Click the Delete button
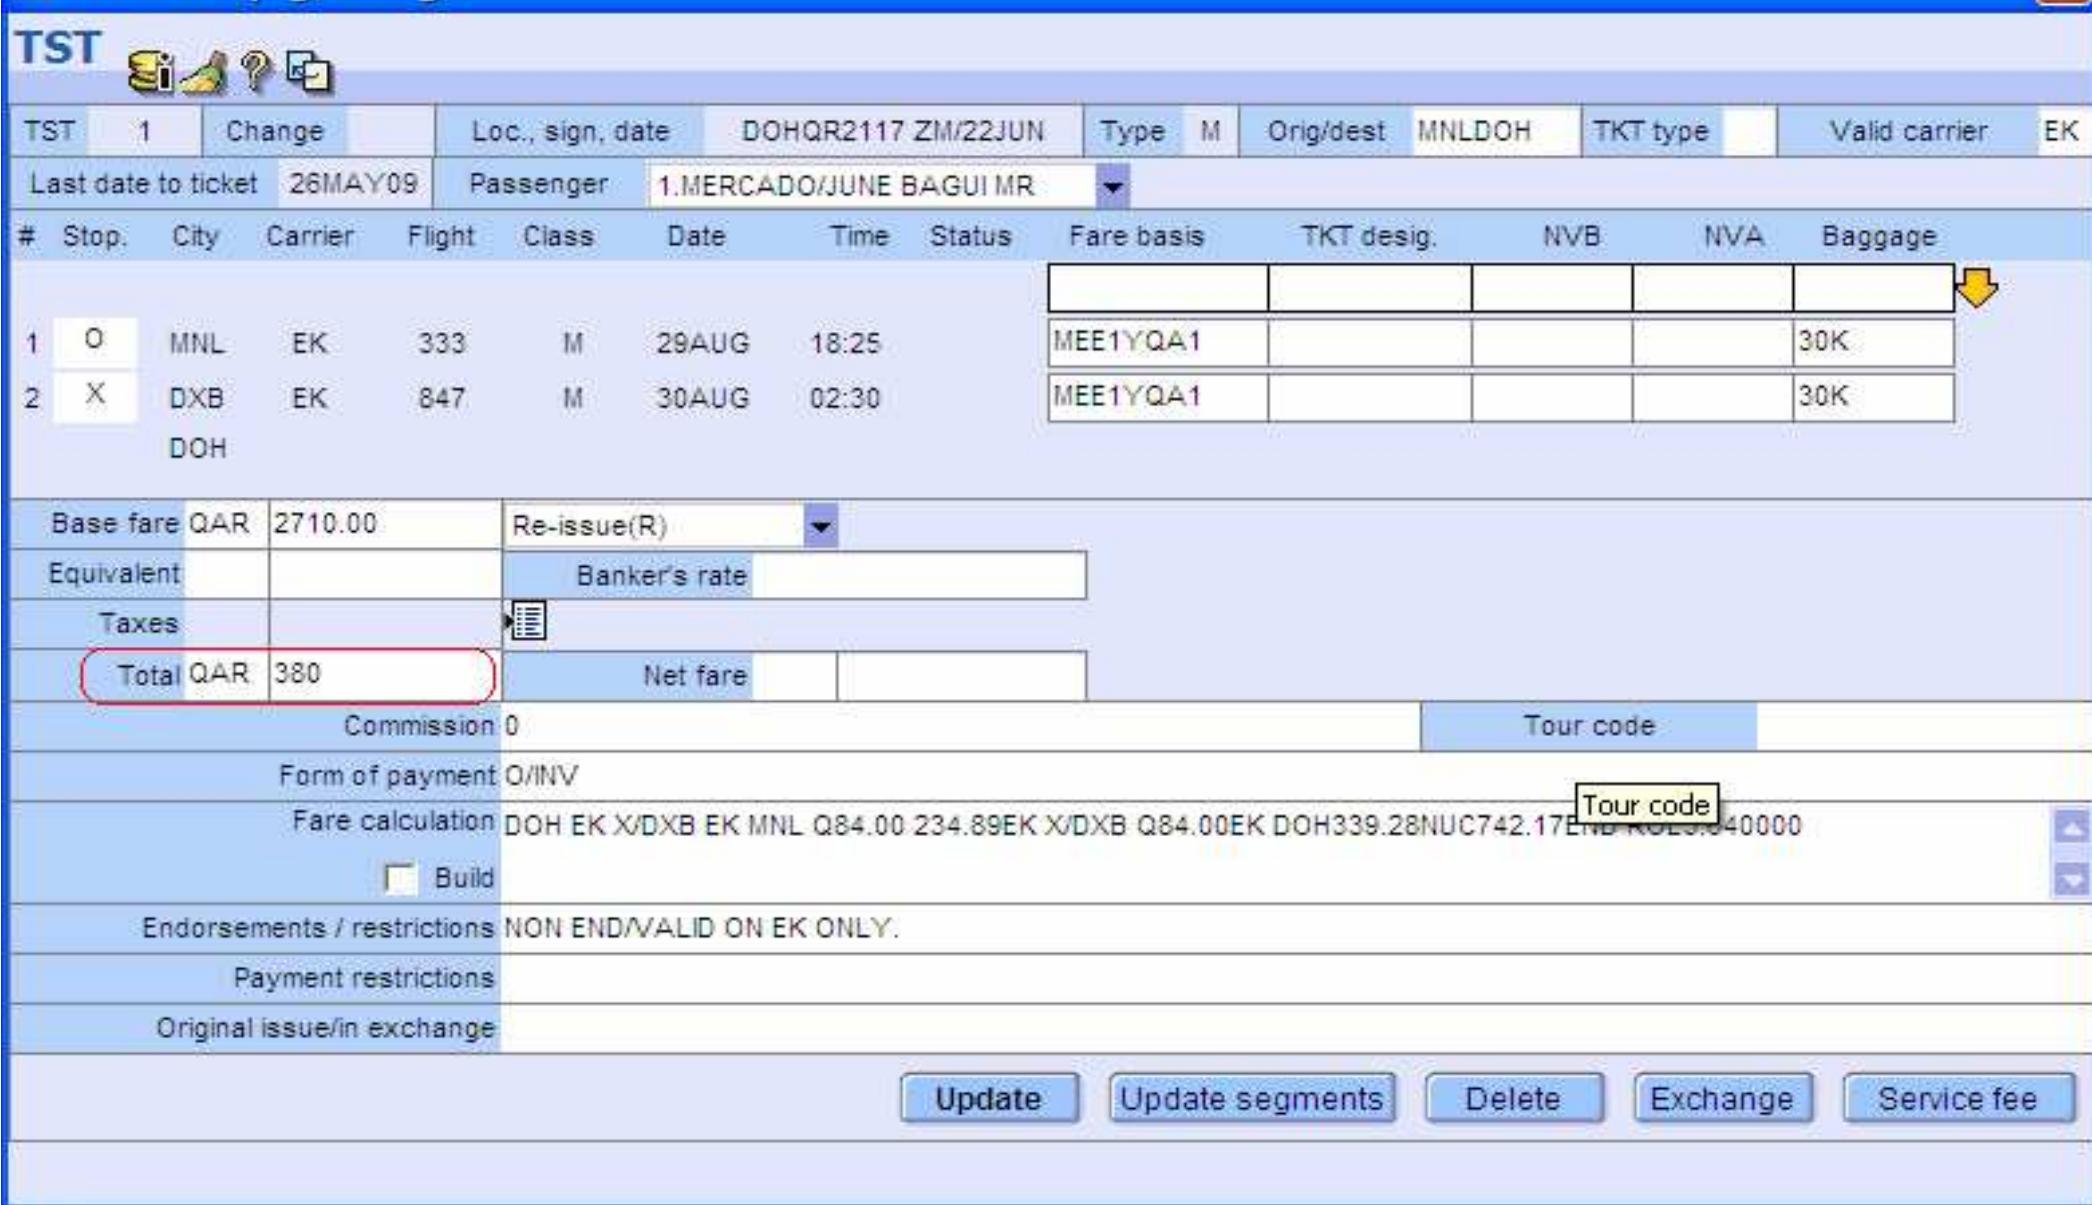 1513,1099
